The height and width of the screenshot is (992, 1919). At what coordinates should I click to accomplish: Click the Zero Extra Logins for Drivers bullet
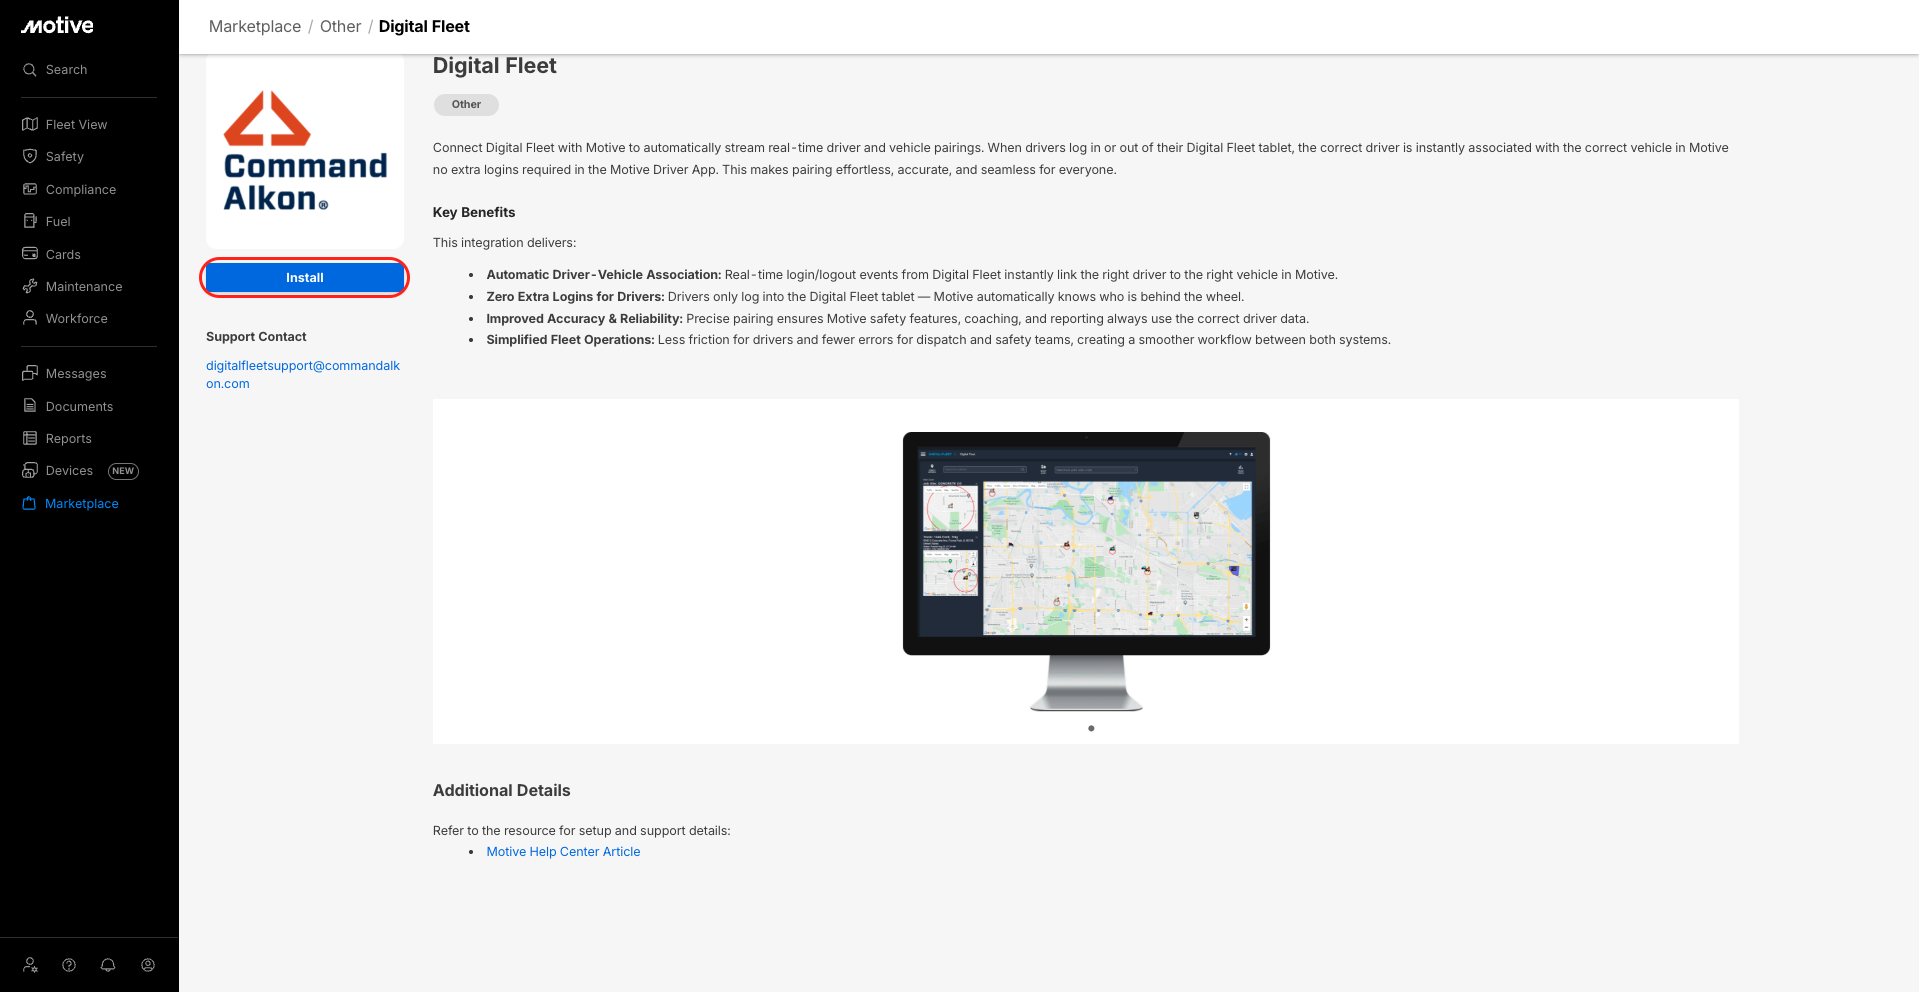coord(865,297)
